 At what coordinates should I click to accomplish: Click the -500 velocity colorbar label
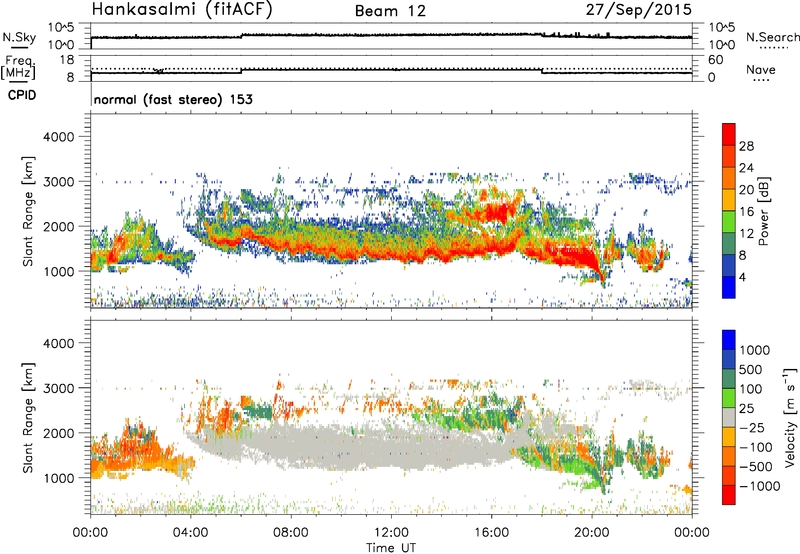click(756, 467)
